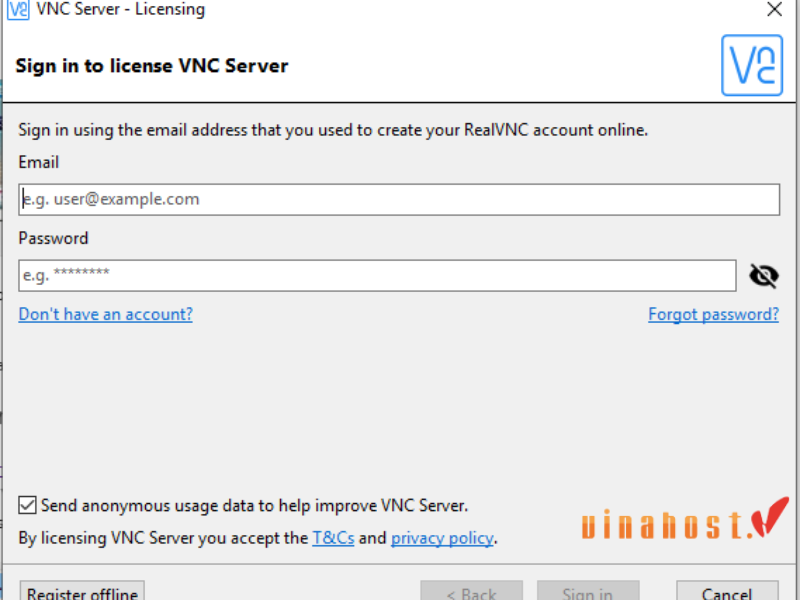Click the RealVNC account instruction text
The height and width of the screenshot is (600, 800).
pyautogui.click(x=333, y=130)
